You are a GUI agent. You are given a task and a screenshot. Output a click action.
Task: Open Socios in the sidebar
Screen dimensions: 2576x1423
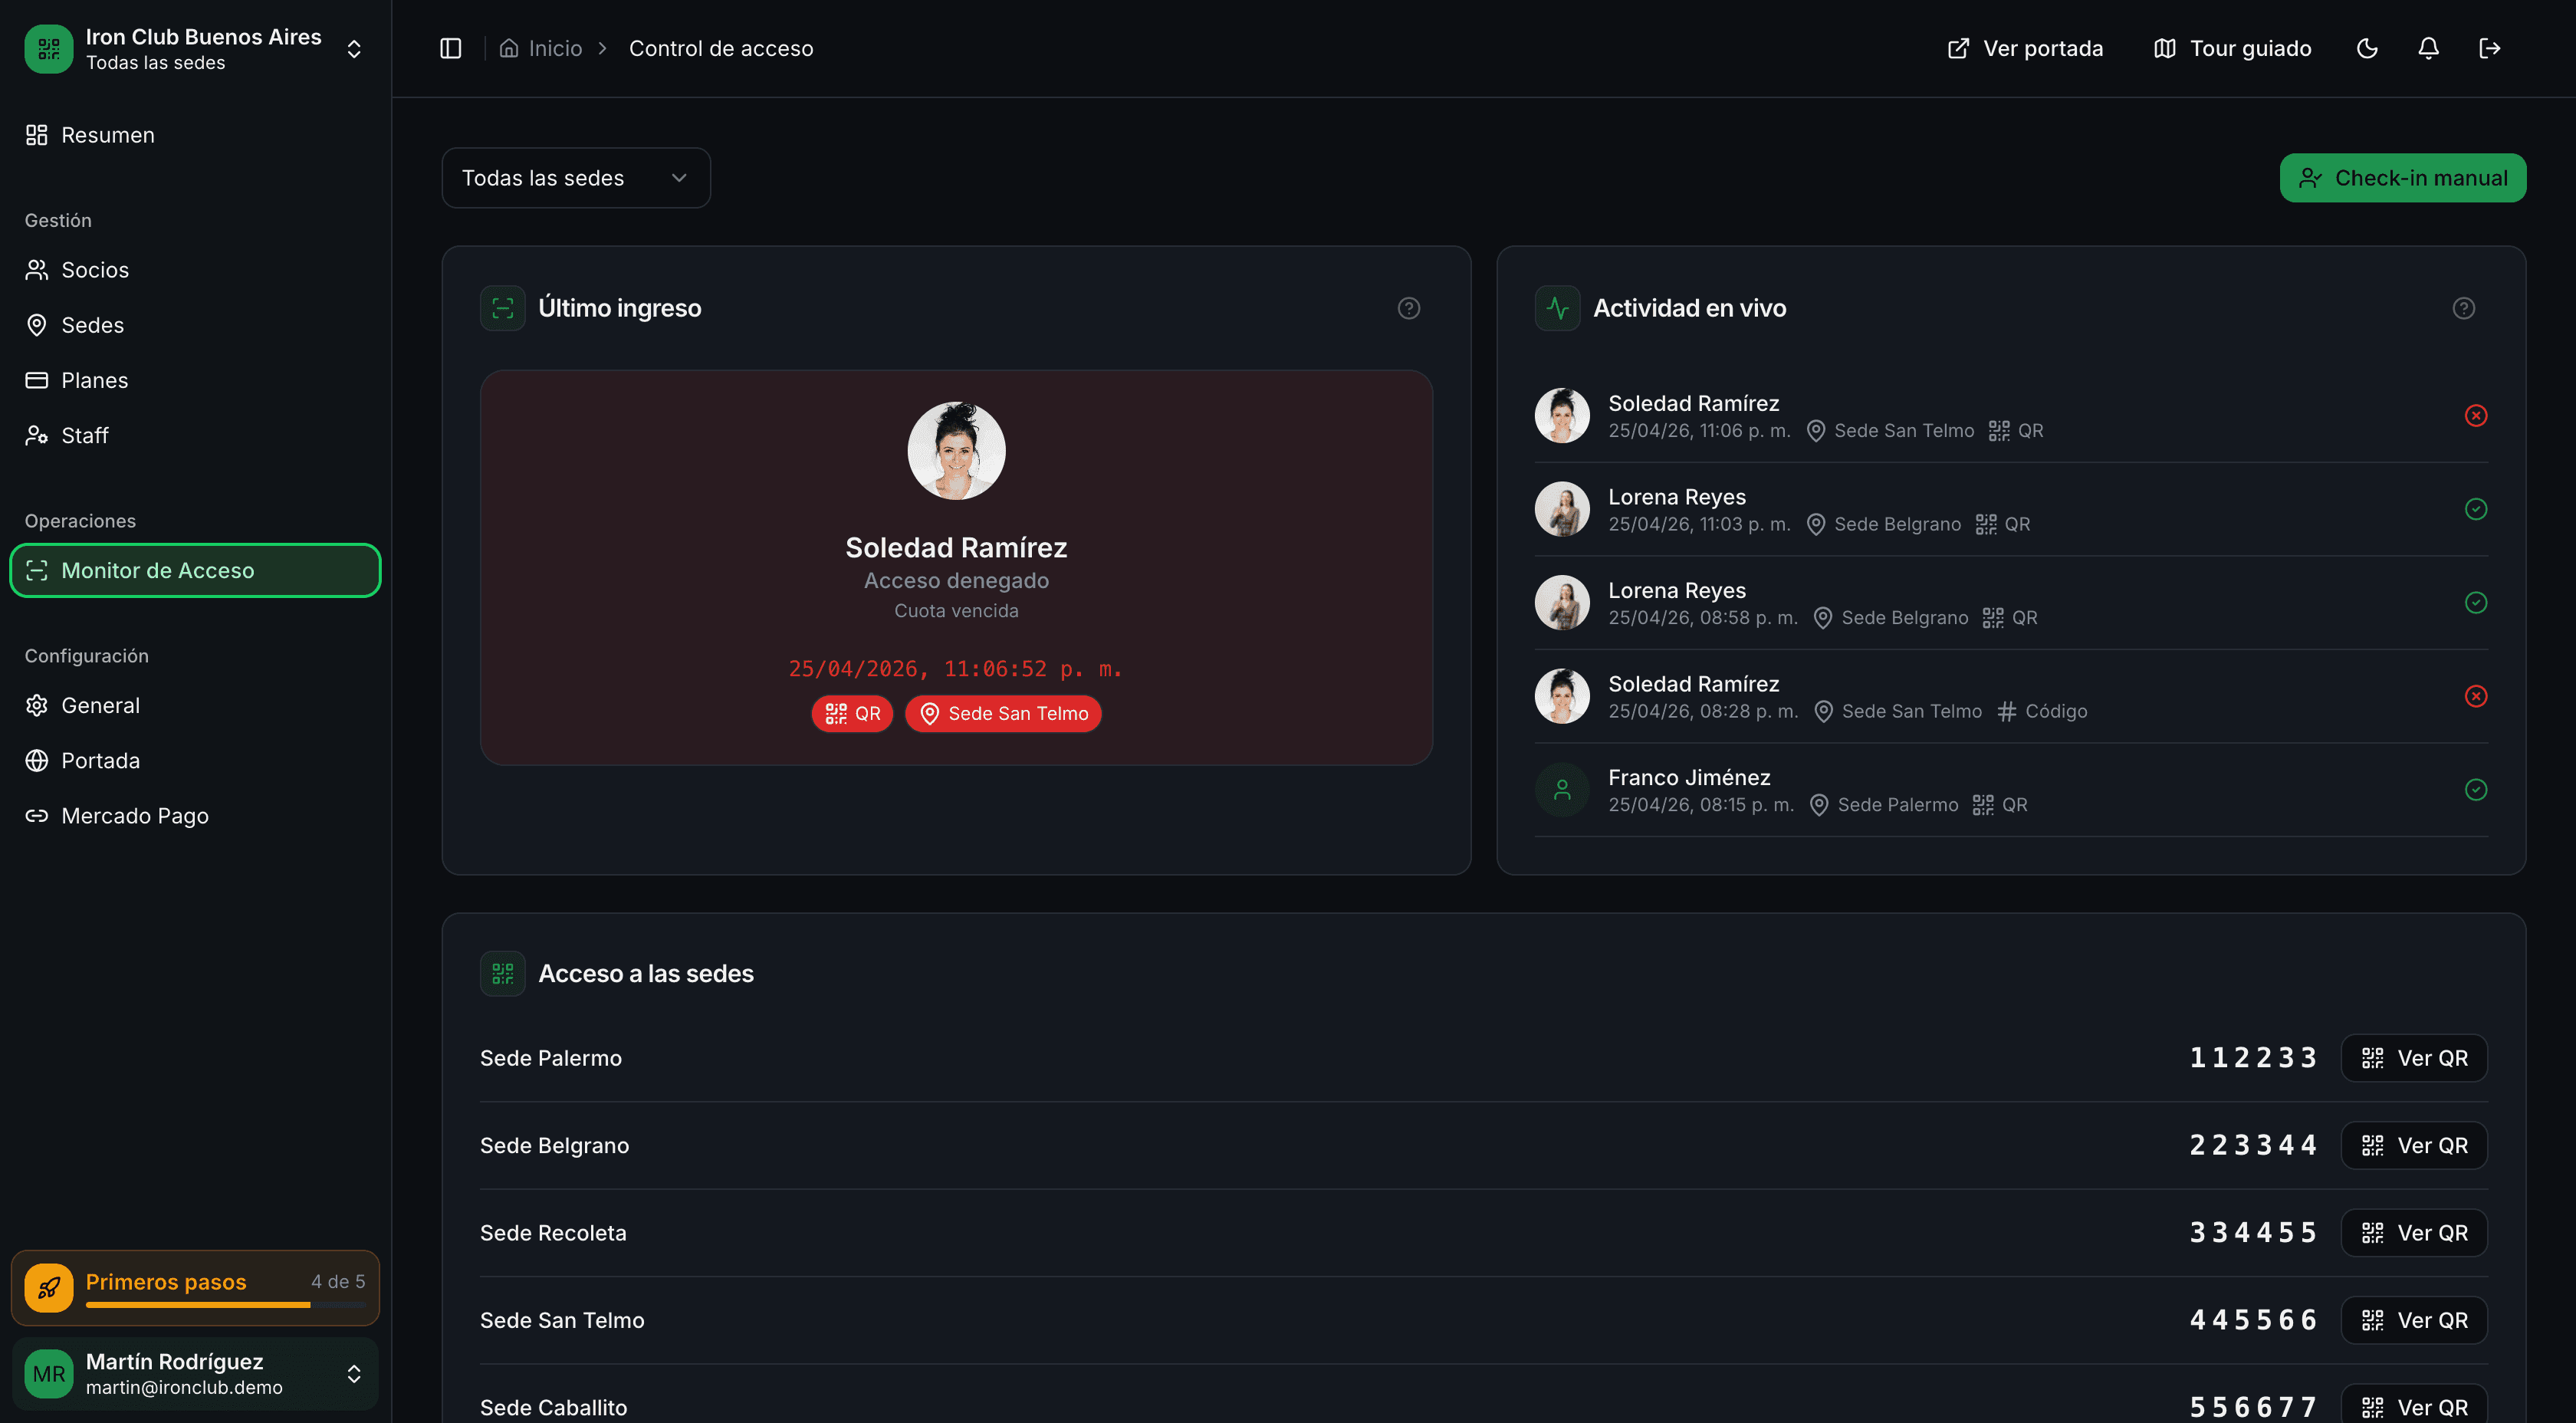coord(95,270)
